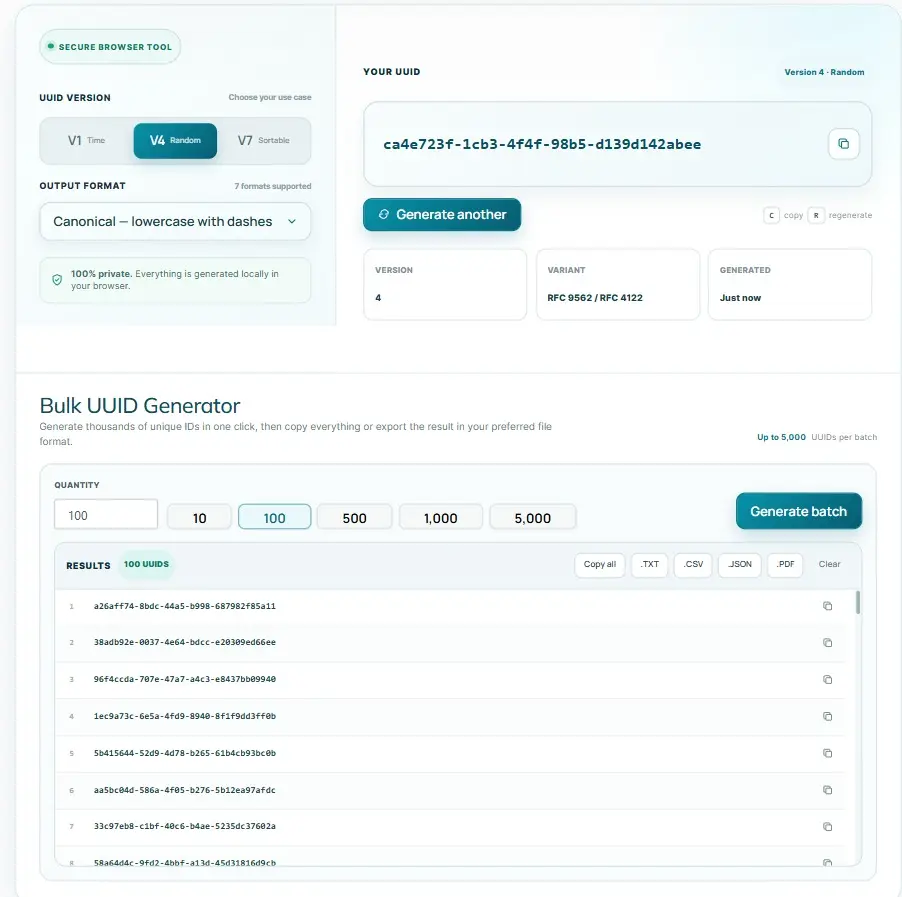
Task: Click the C keyboard shortcut key icon
Action: [x=771, y=215]
